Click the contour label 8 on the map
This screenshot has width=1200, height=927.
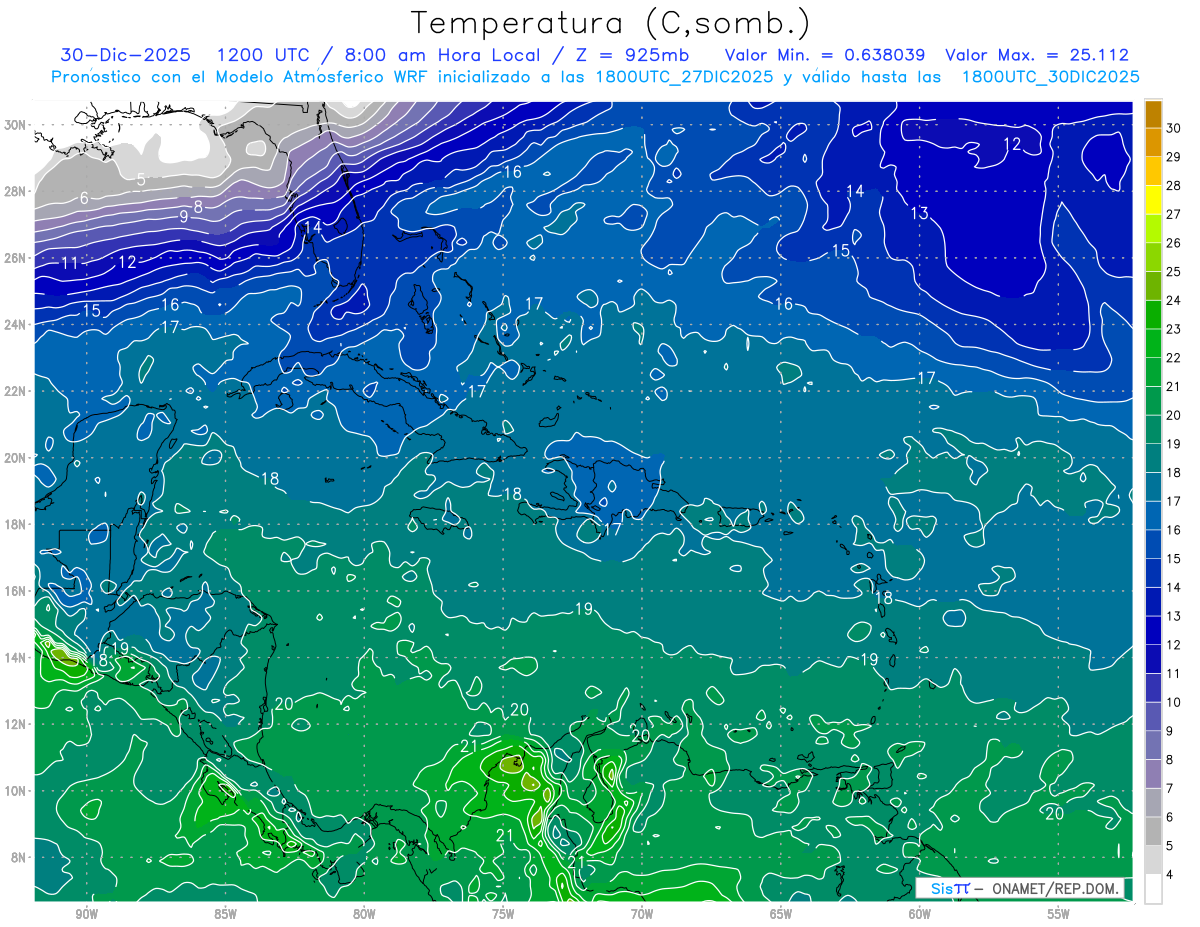click(x=198, y=206)
